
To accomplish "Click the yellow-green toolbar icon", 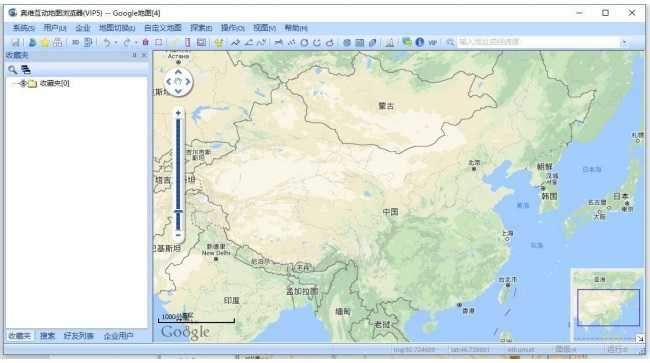I will click(218, 42).
